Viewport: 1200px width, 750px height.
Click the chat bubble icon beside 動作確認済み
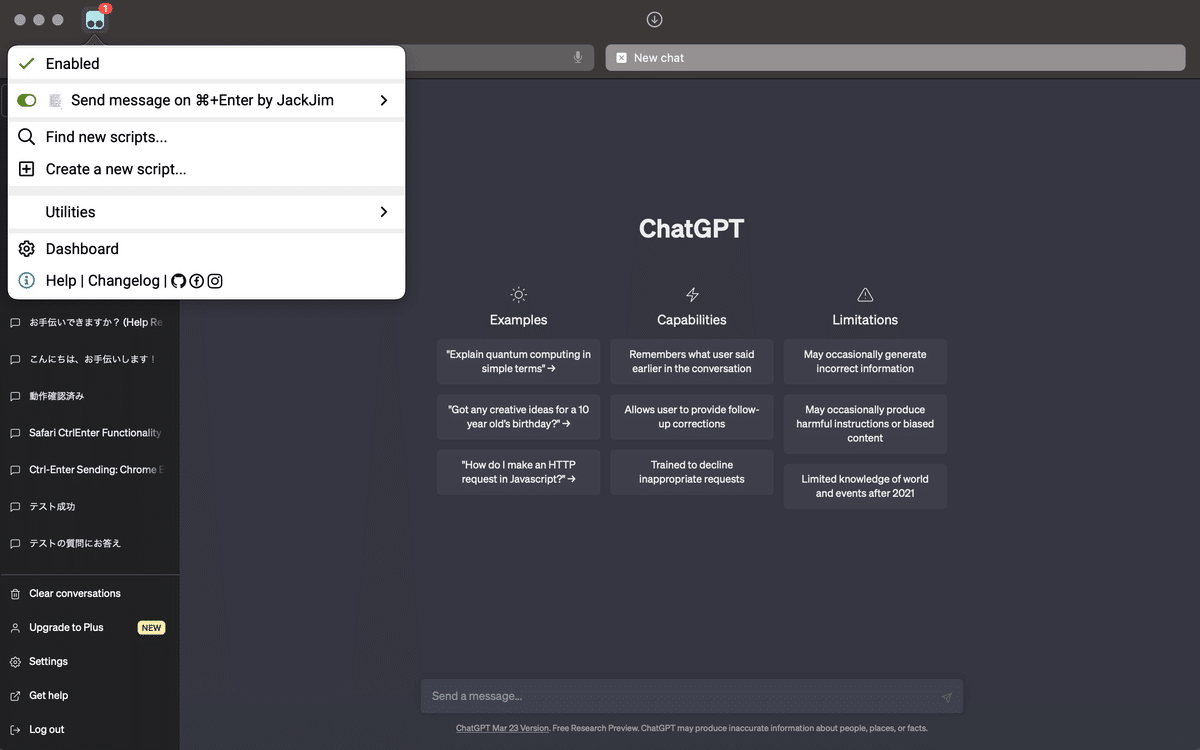pyautogui.click(x=15, y=396)
